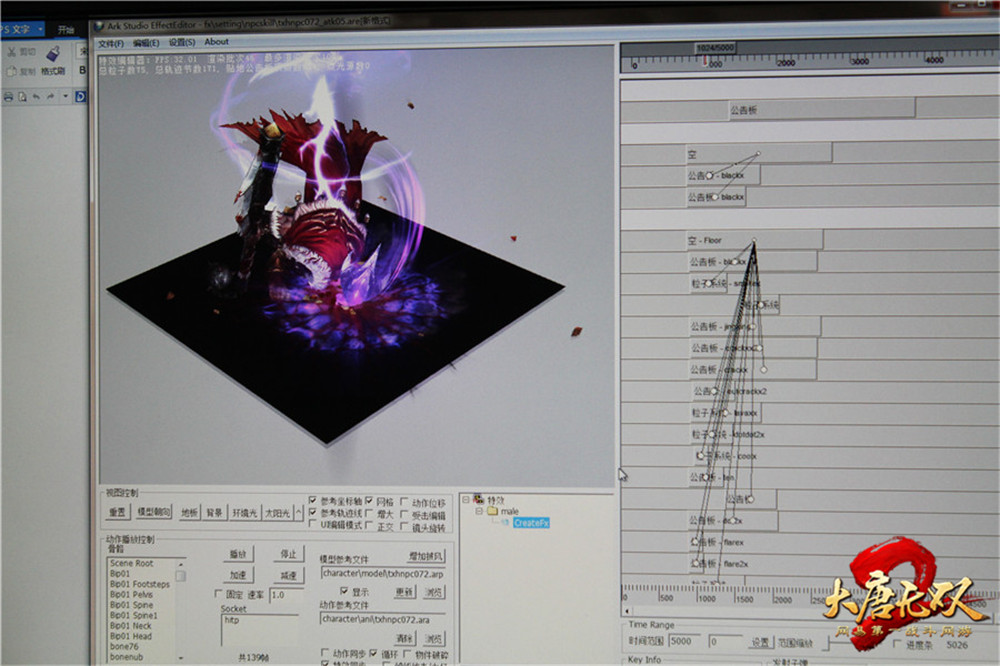Toggle 受击编辑 checkbox
This screenshot has height=666, width=1000.
404,515
